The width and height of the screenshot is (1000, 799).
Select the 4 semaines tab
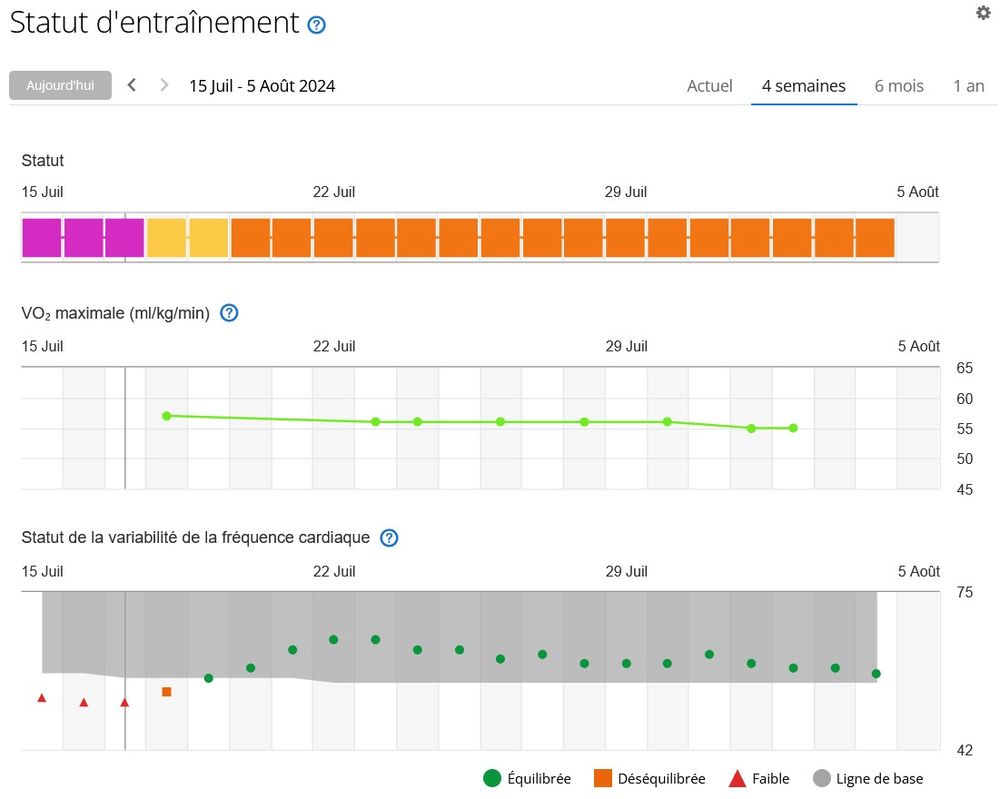(x=803, y=86)
